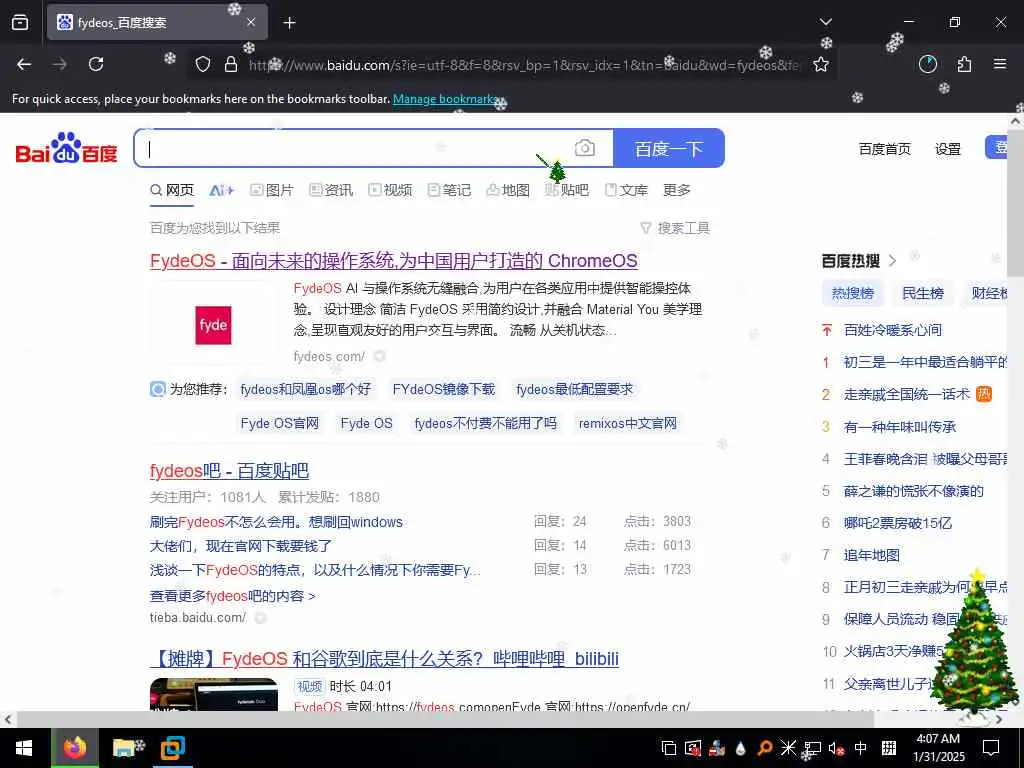Focus the address bar URL
Screen dimensions: 1024x768
[x=522, y=65]
